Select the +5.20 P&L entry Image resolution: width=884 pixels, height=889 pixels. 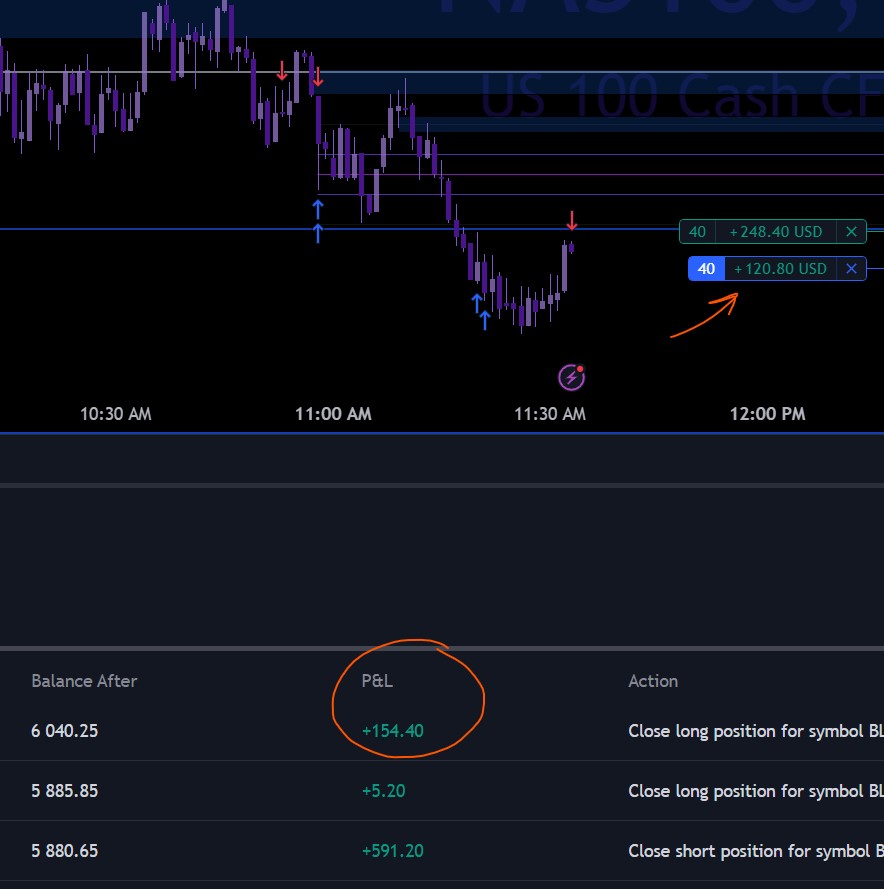click(383, 791)
